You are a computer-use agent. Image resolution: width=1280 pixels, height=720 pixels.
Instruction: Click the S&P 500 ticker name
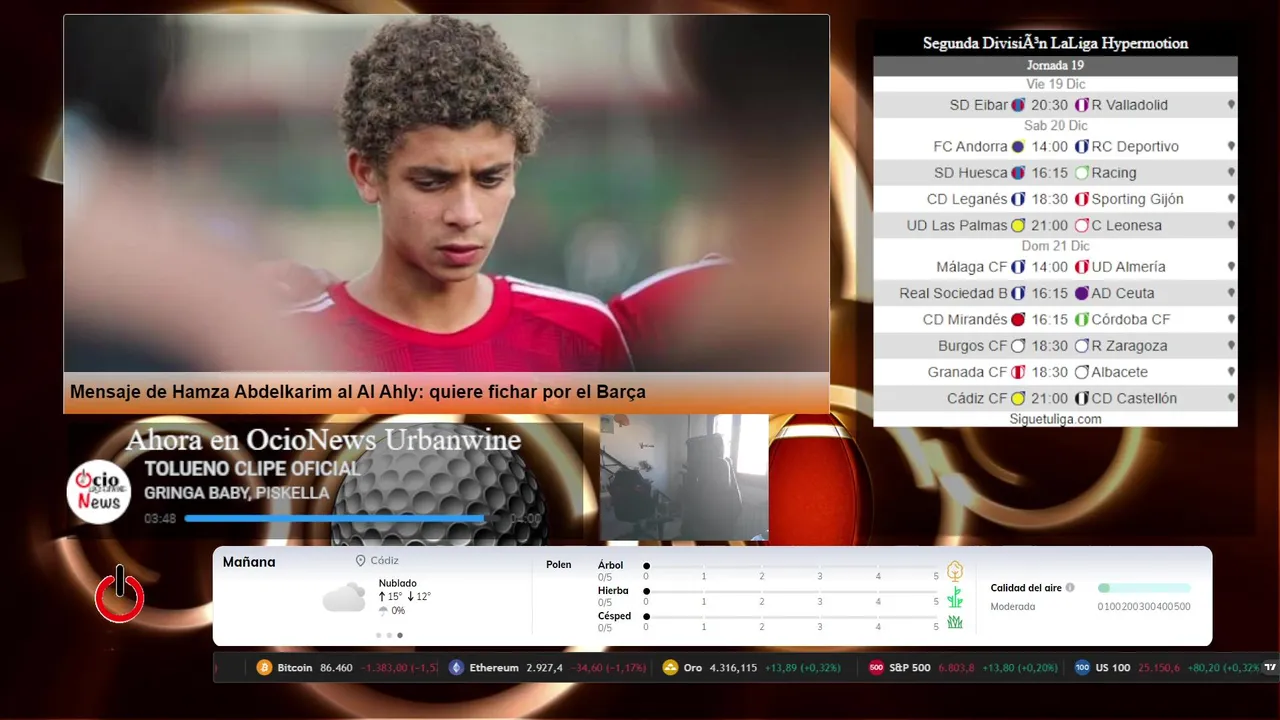pos(910,667)
